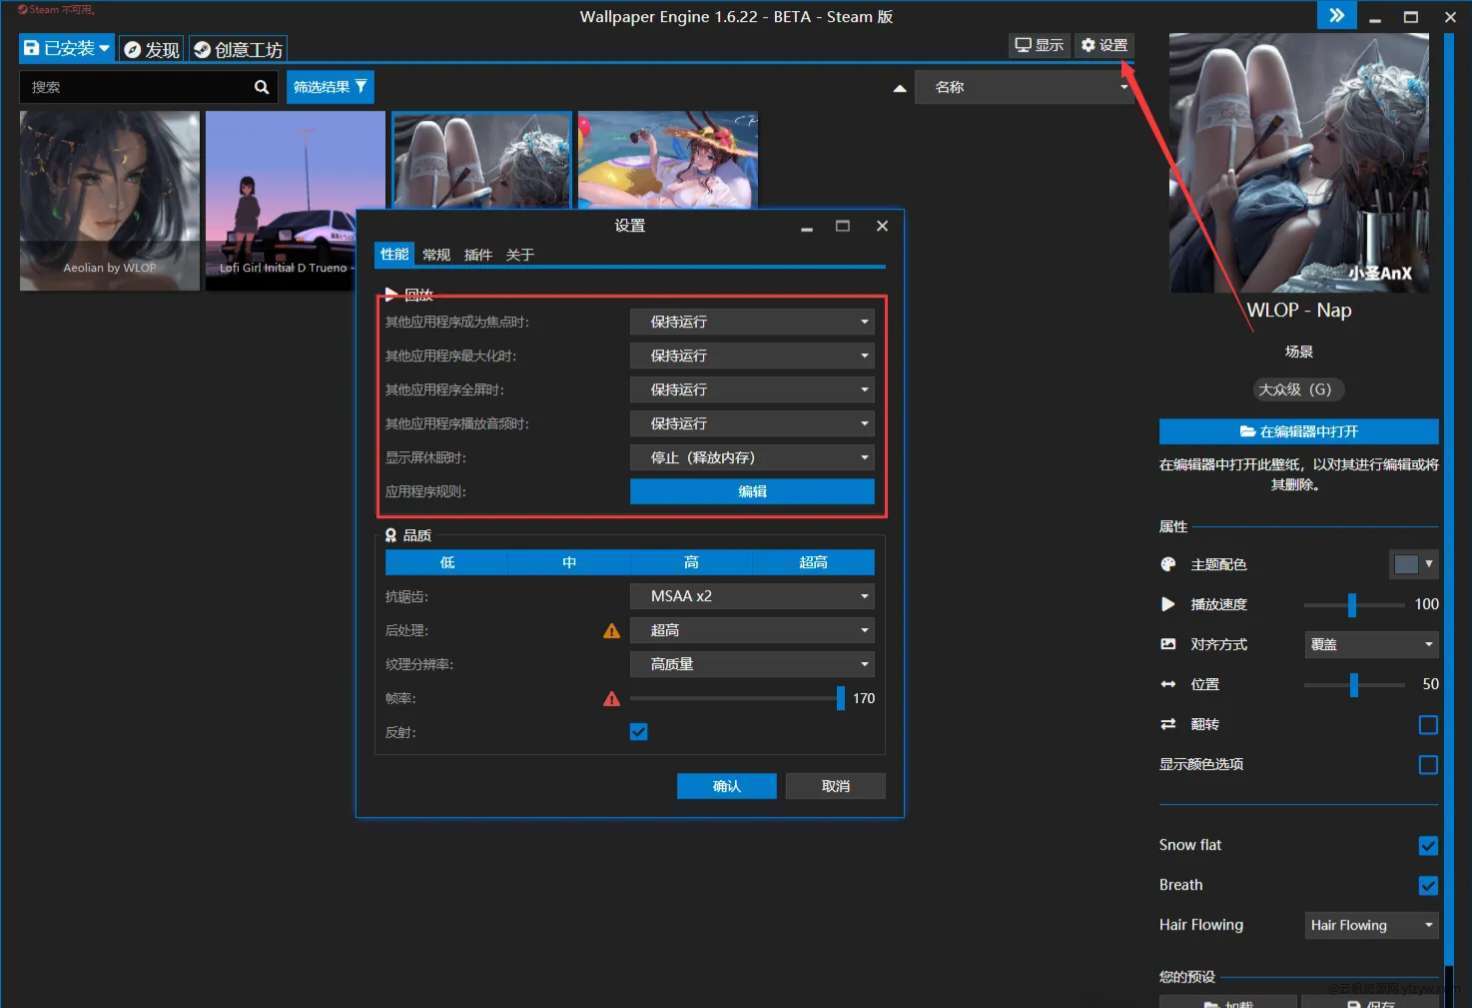Select 中 quality preset
Image resolution: width=1472 pixels, height=1008 pixels.
(x=569, y=563)
